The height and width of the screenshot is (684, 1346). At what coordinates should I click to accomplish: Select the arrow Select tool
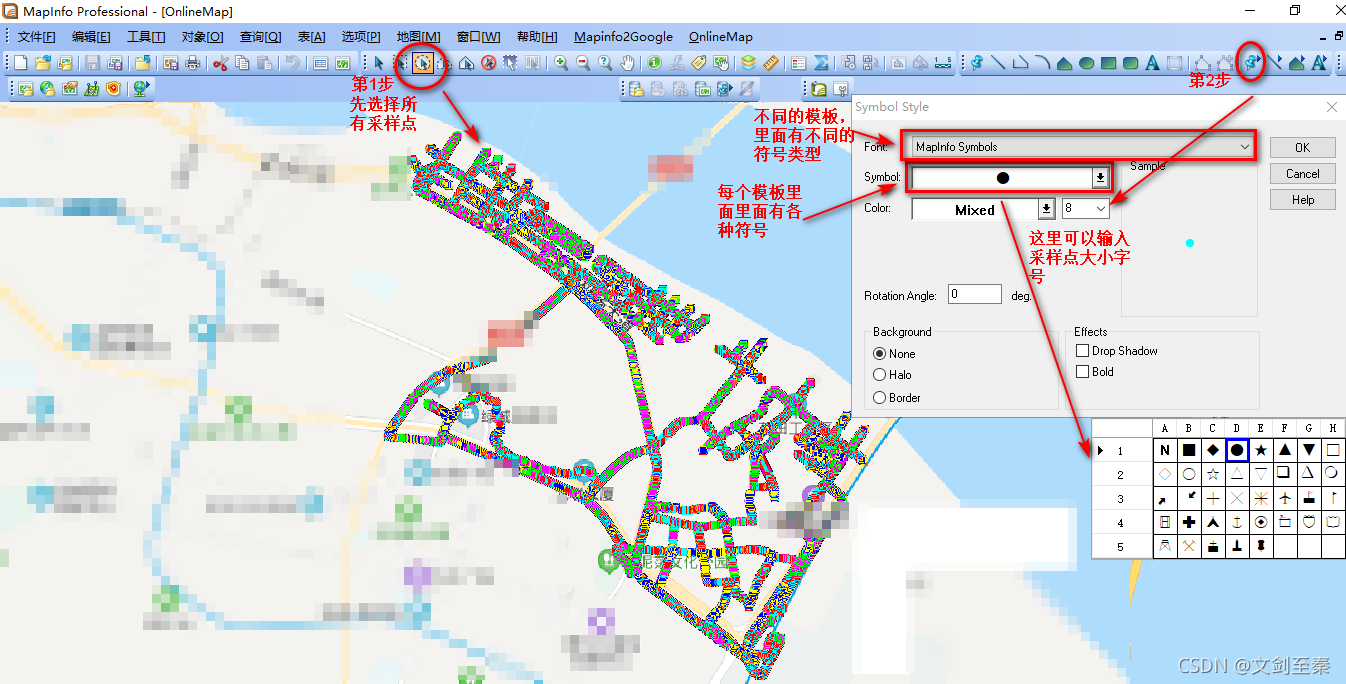(378, 62)
